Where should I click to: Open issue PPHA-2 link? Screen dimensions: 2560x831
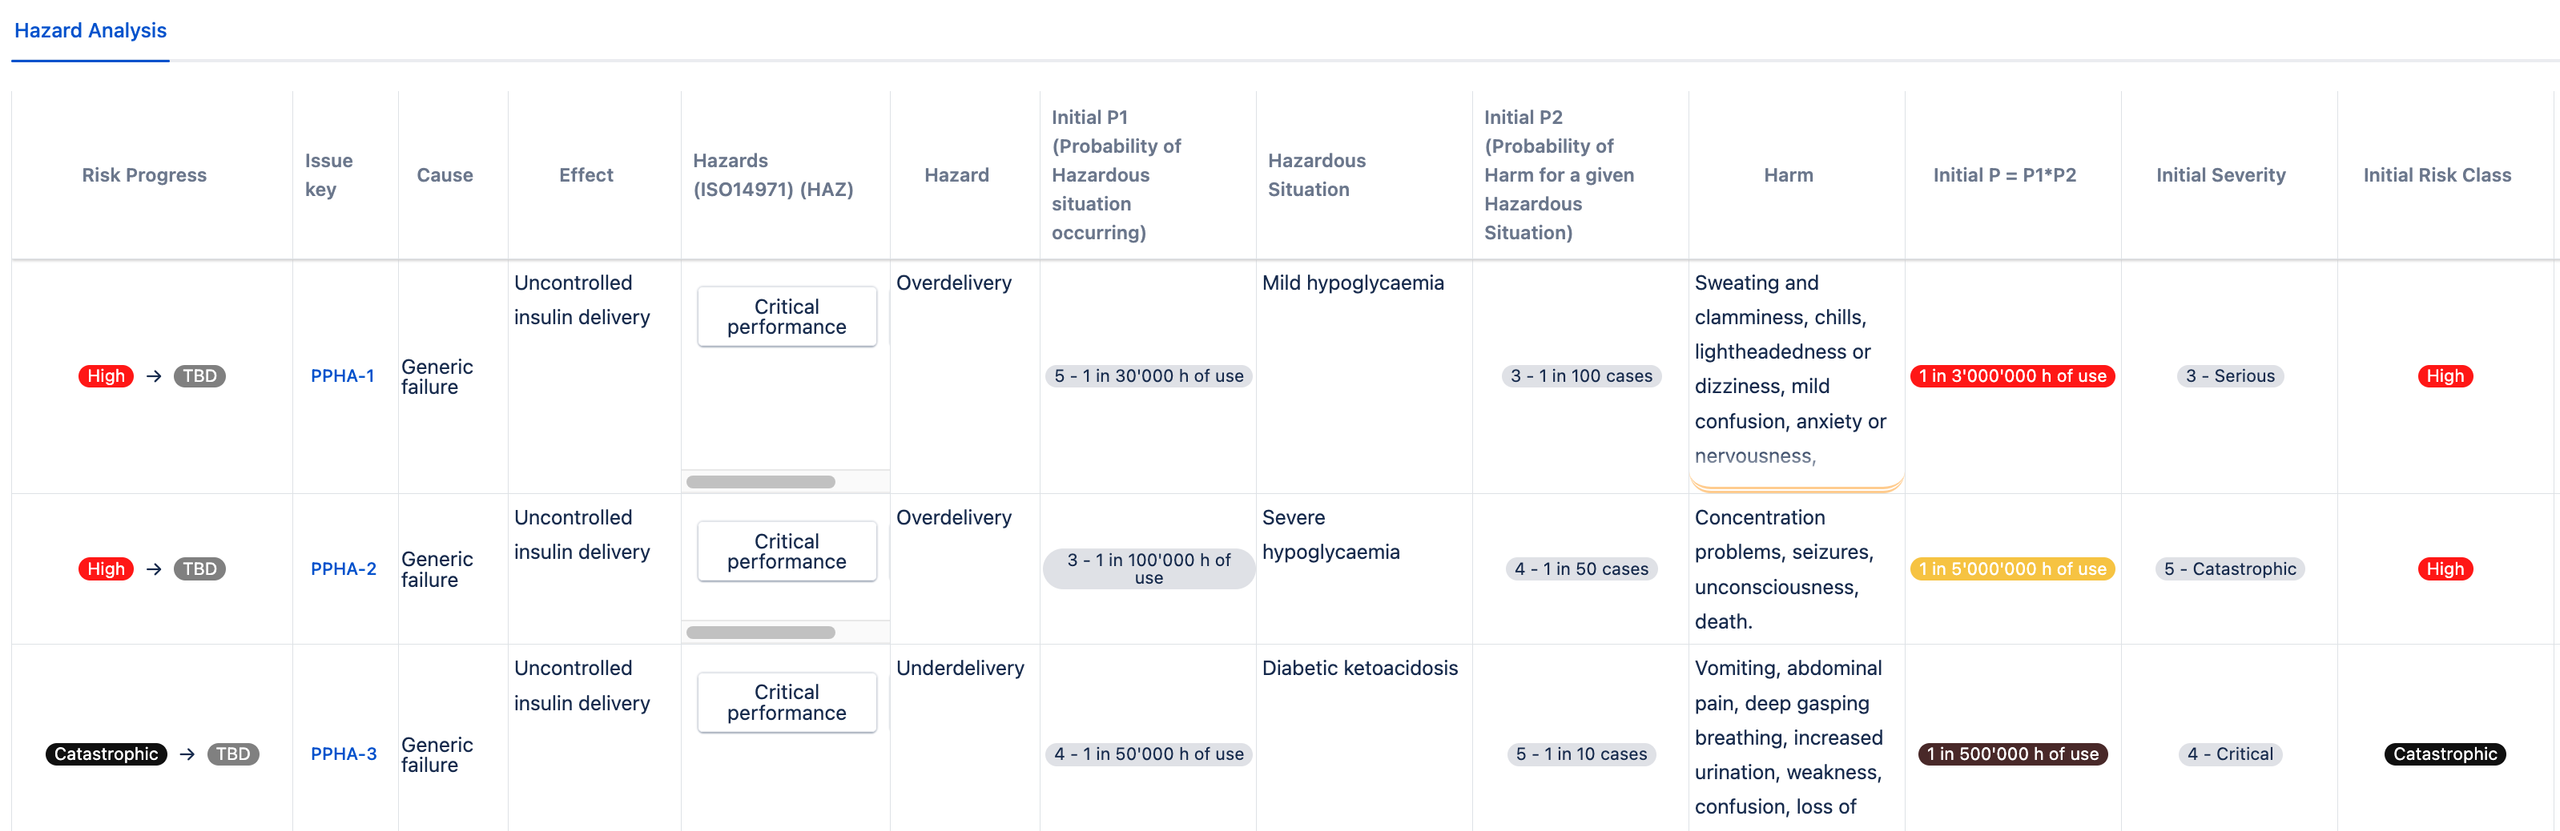pyautogui.click(x=343, y=569)
